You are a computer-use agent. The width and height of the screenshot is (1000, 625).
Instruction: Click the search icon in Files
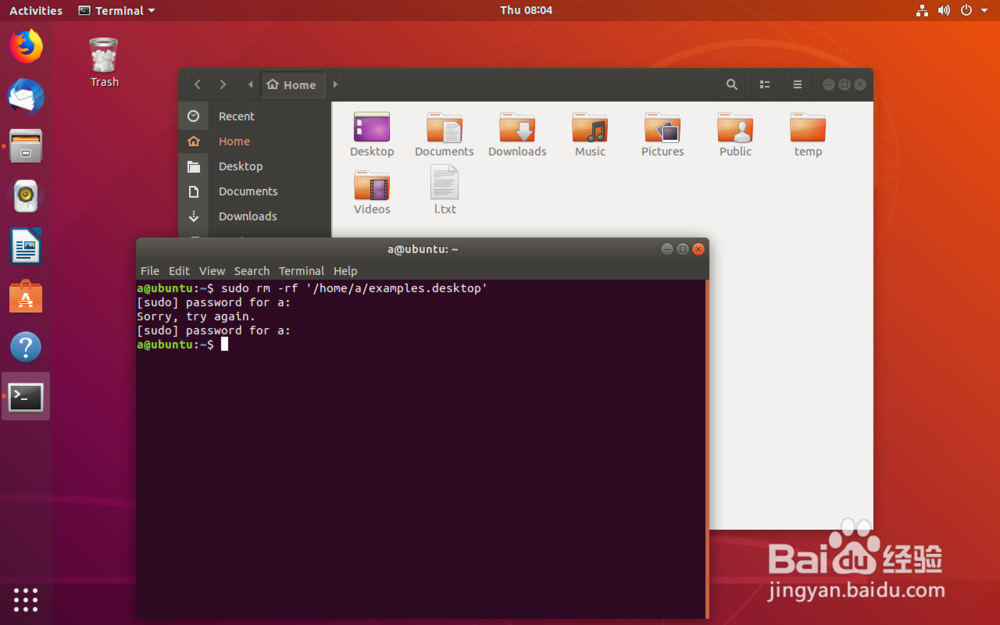pos(732,84)
